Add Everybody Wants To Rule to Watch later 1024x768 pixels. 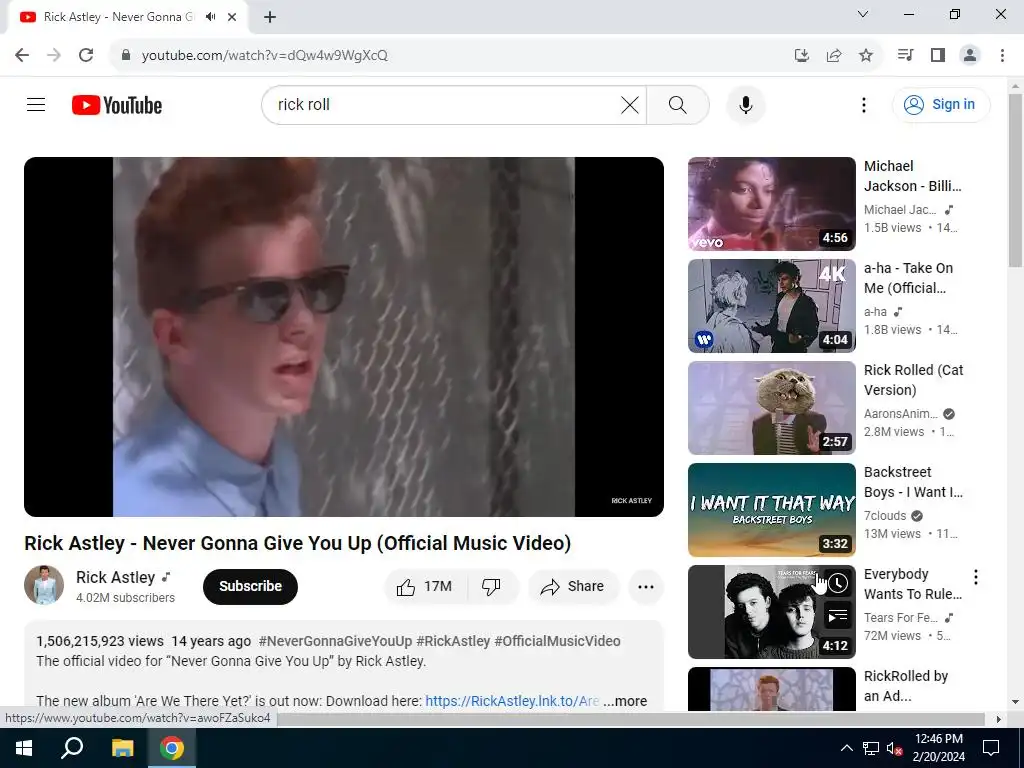click(837, 583)
